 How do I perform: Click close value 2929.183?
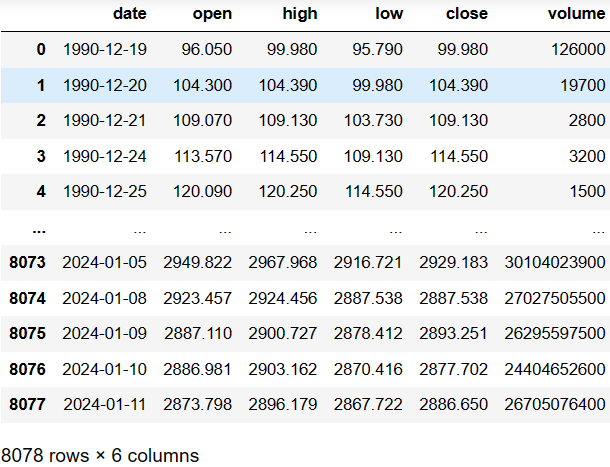tap(454, 262)
